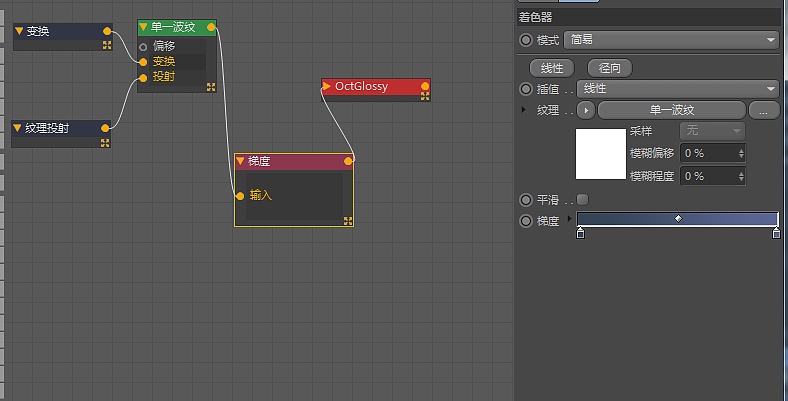The image size is (788, 401).
Task: Click the 纹理 arrow menu button
Action: tap(586, 110)
